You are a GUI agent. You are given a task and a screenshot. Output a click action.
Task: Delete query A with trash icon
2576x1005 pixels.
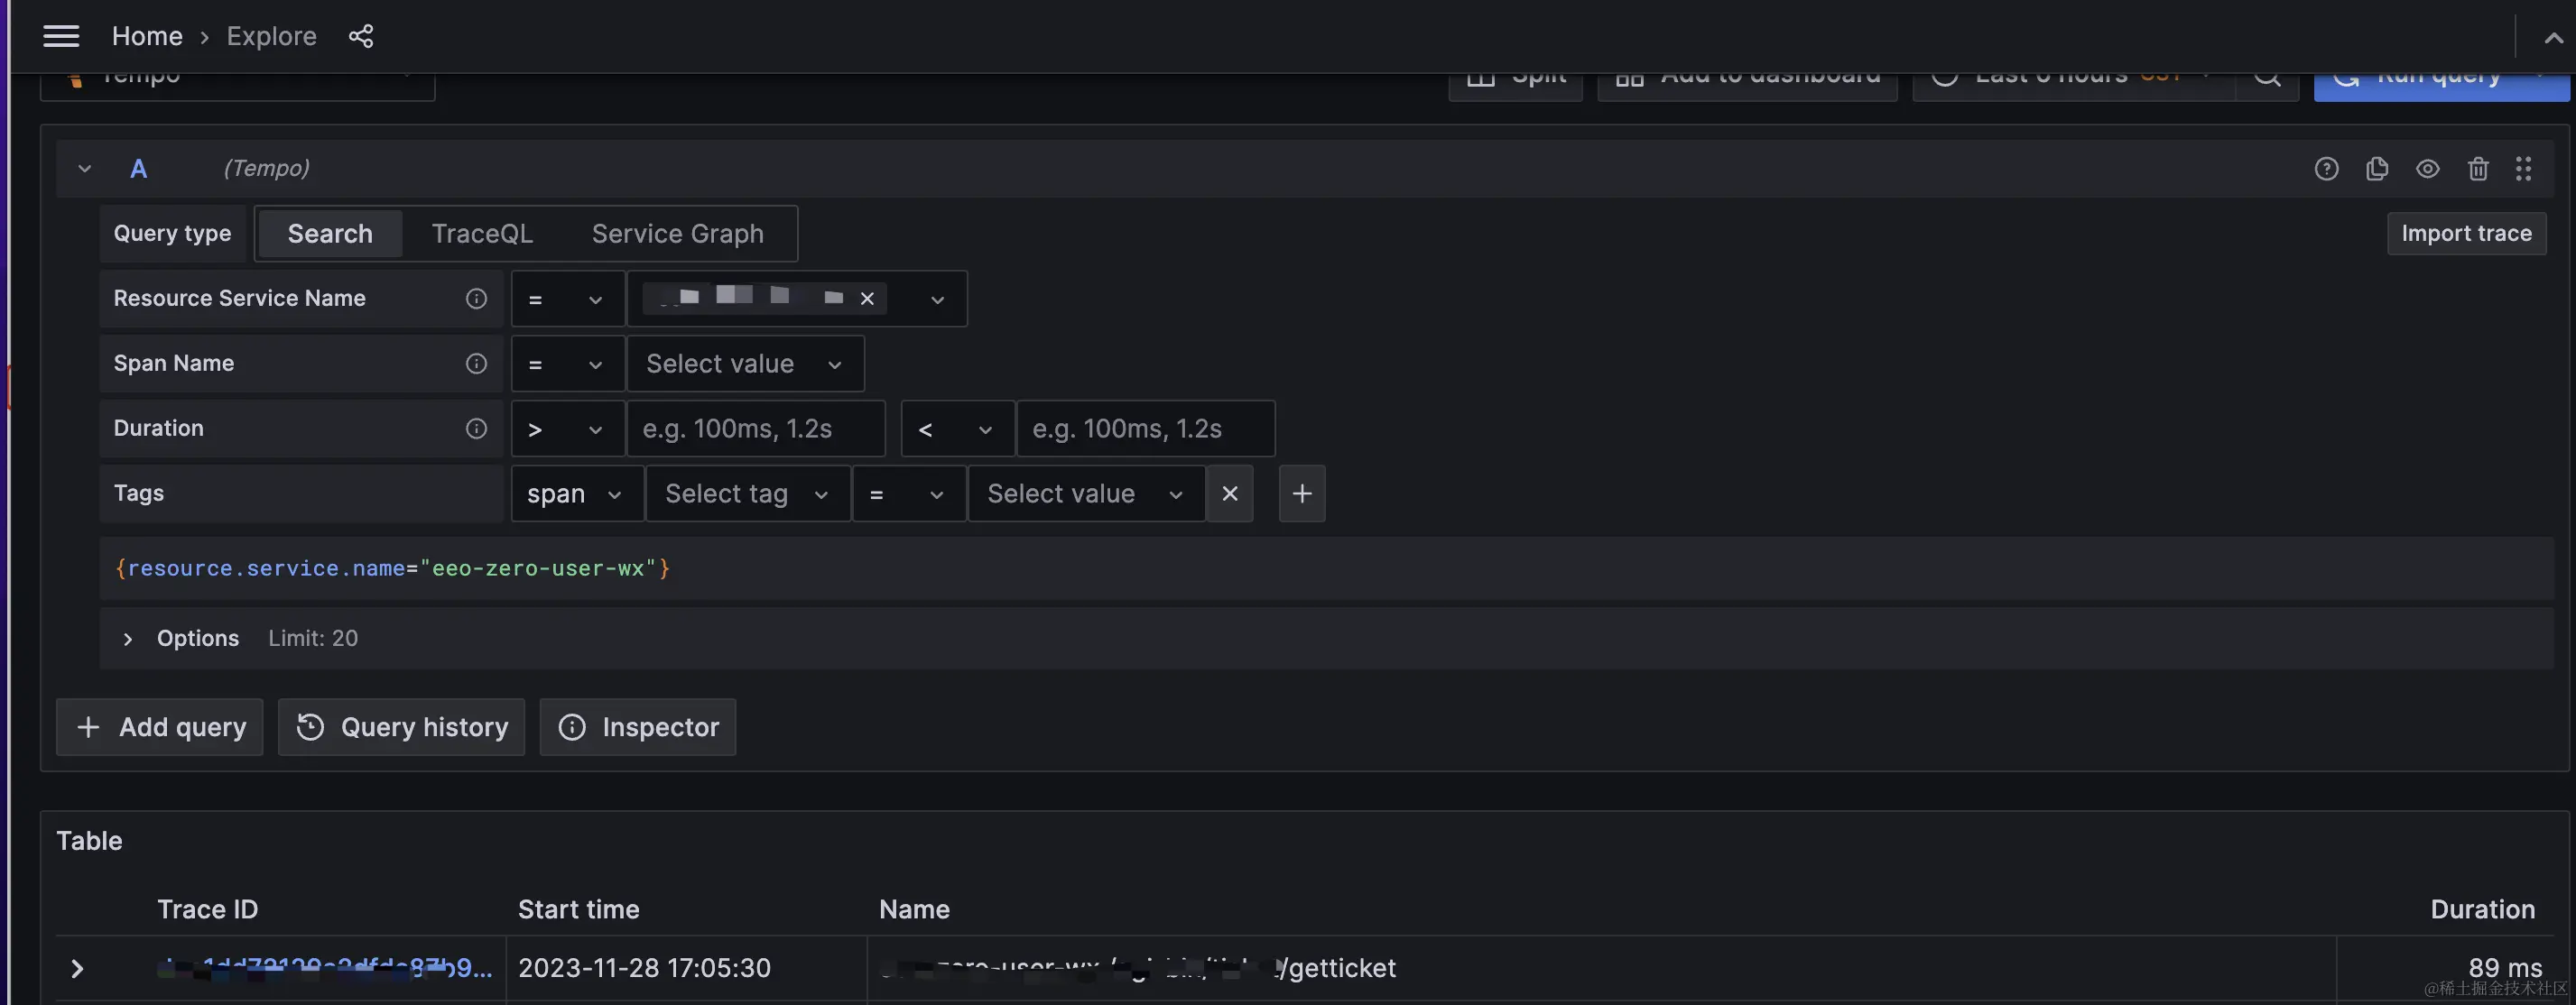(x=2478, y=169)
